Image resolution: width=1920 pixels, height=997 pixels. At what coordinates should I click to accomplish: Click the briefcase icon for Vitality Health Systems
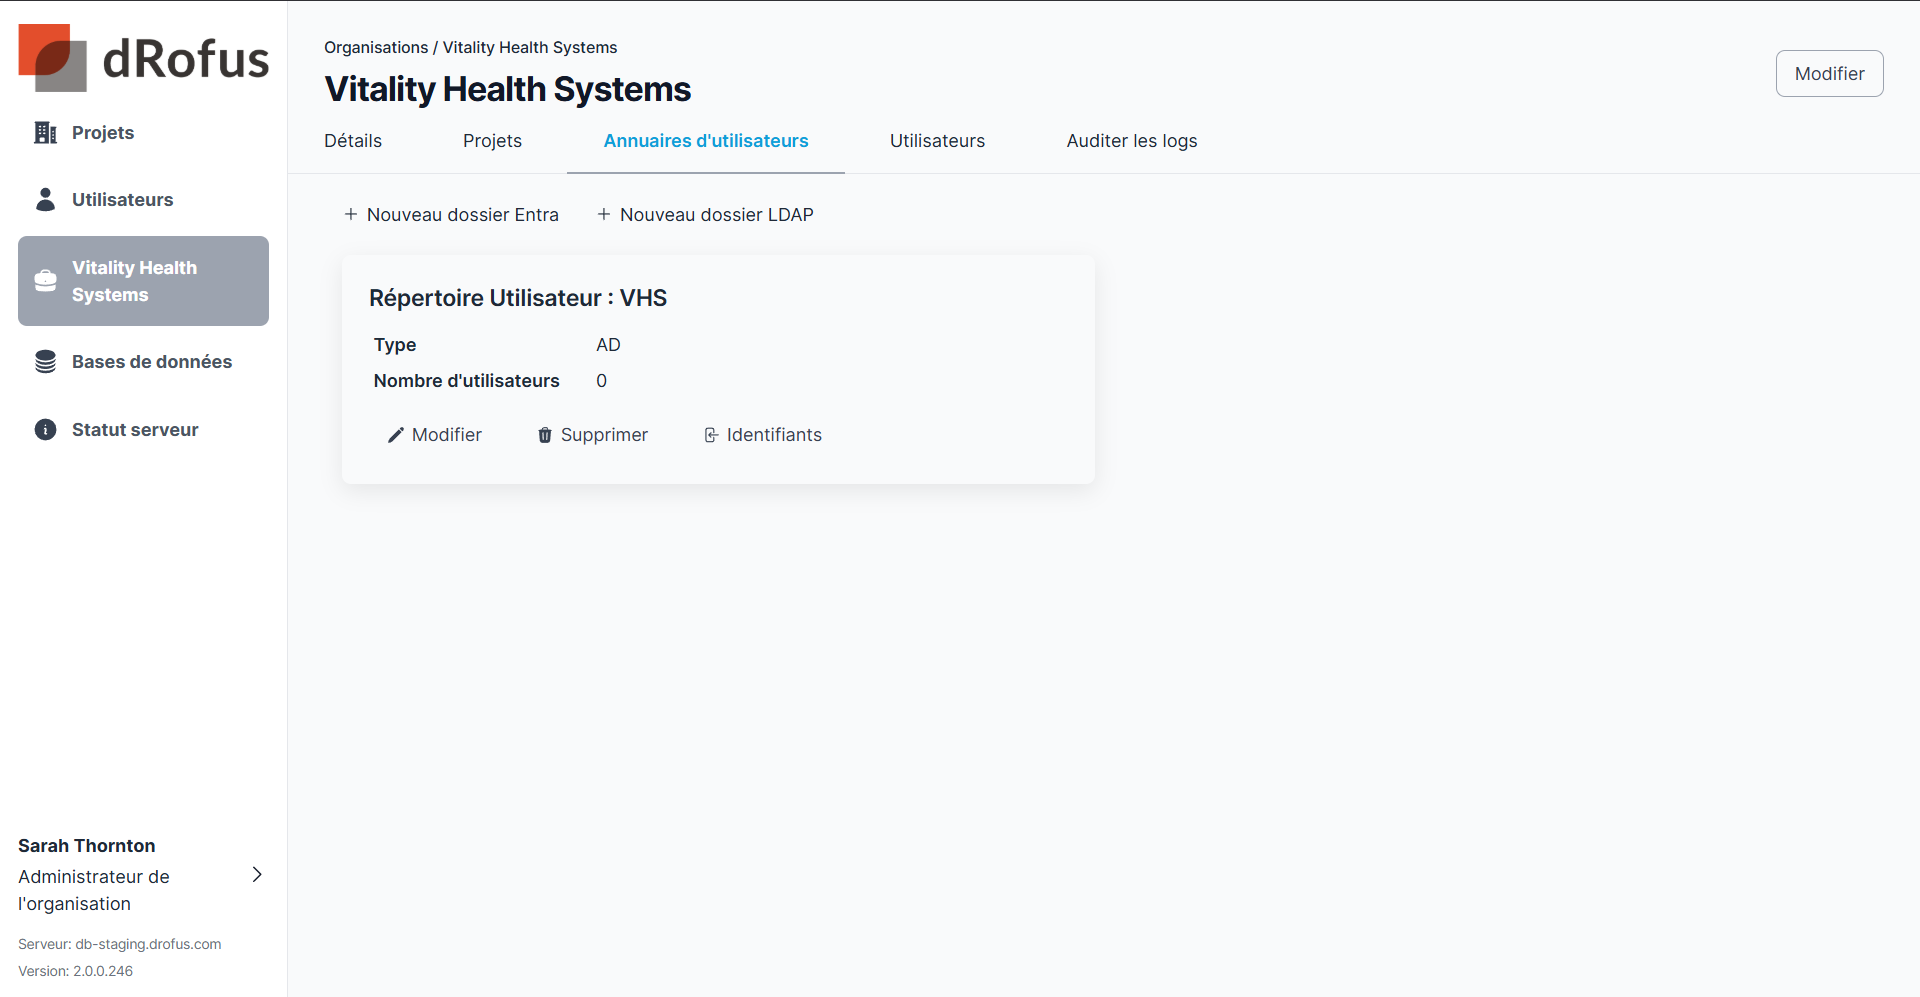[x=45, y=281]
